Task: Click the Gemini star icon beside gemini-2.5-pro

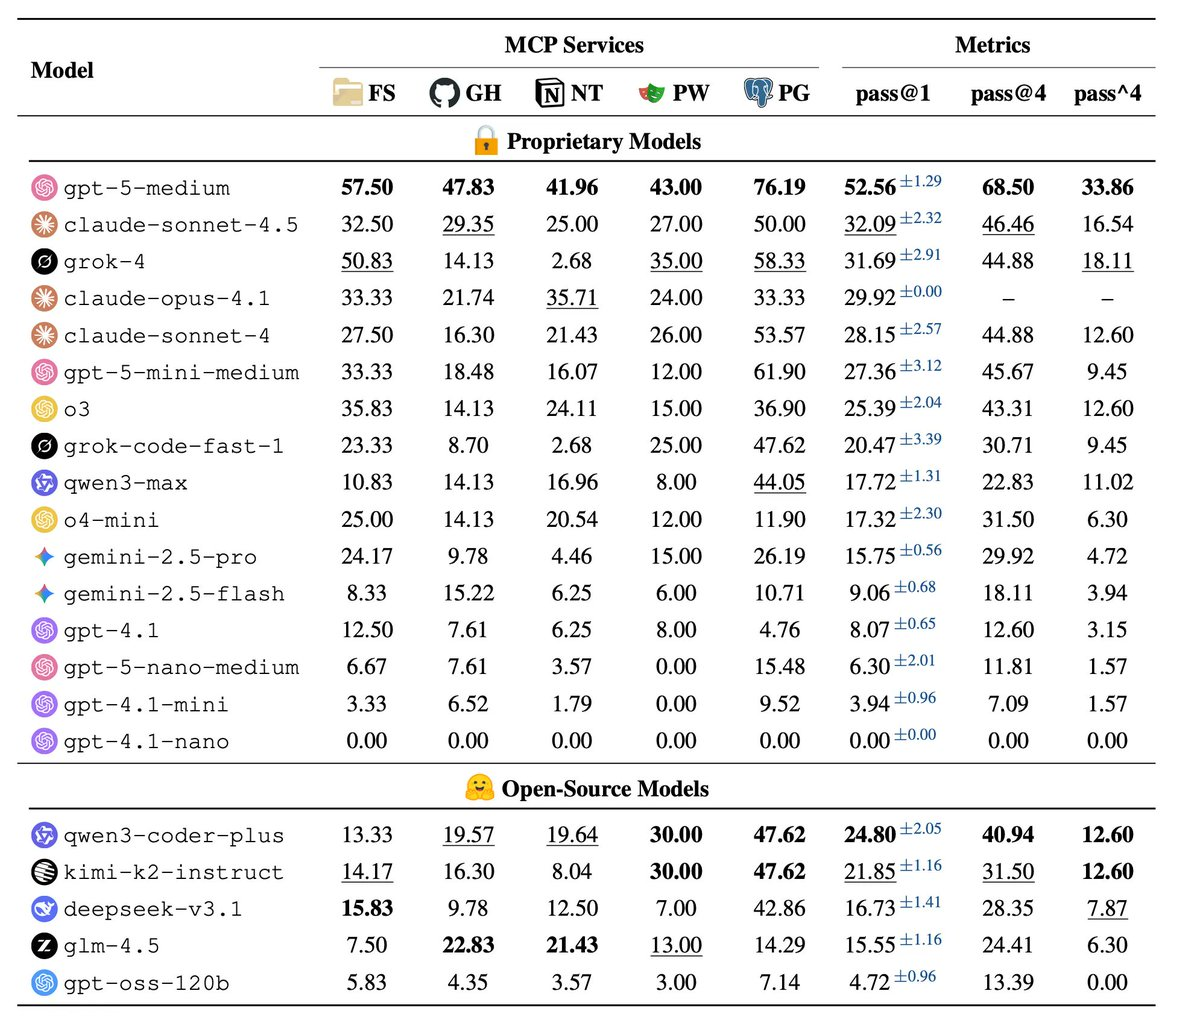Action: click(44, 557)
